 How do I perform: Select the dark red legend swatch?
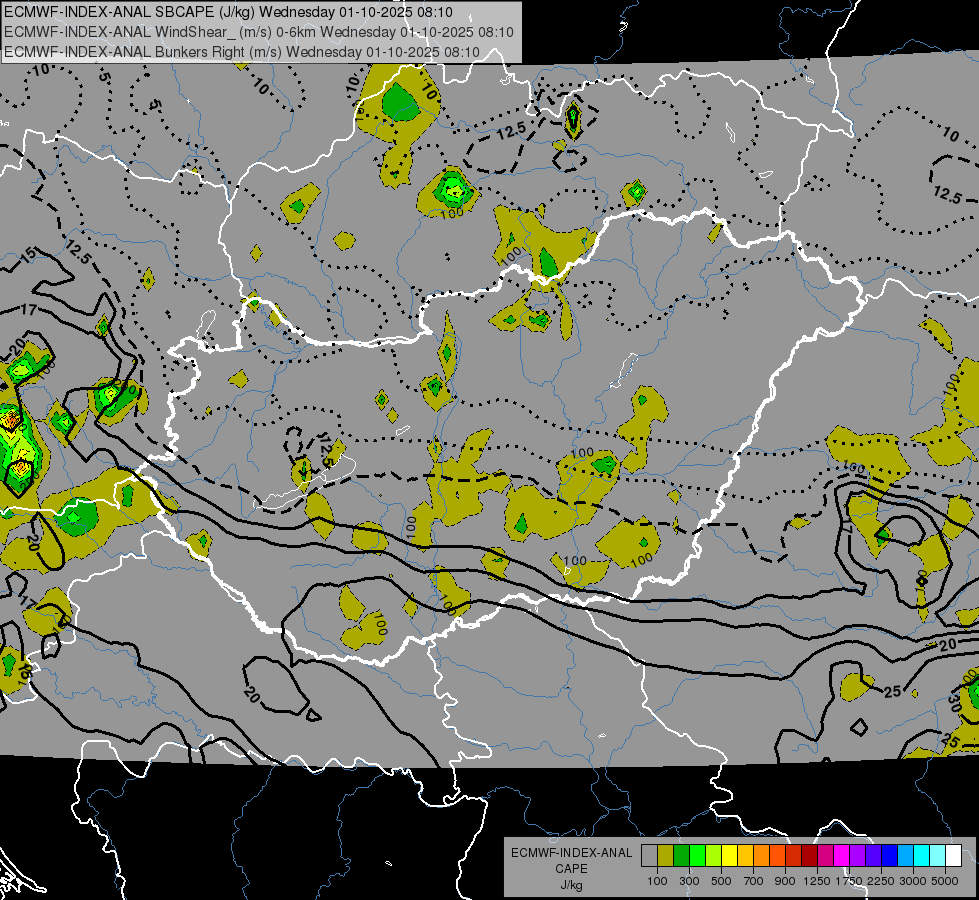pos(809,856)
